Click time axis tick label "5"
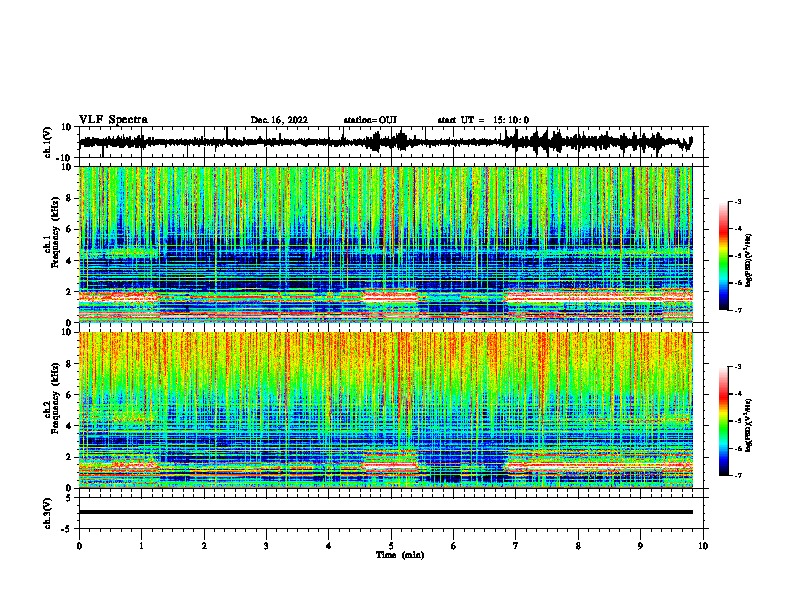Screen dimensions: 792x612 [x=391, y=546]
